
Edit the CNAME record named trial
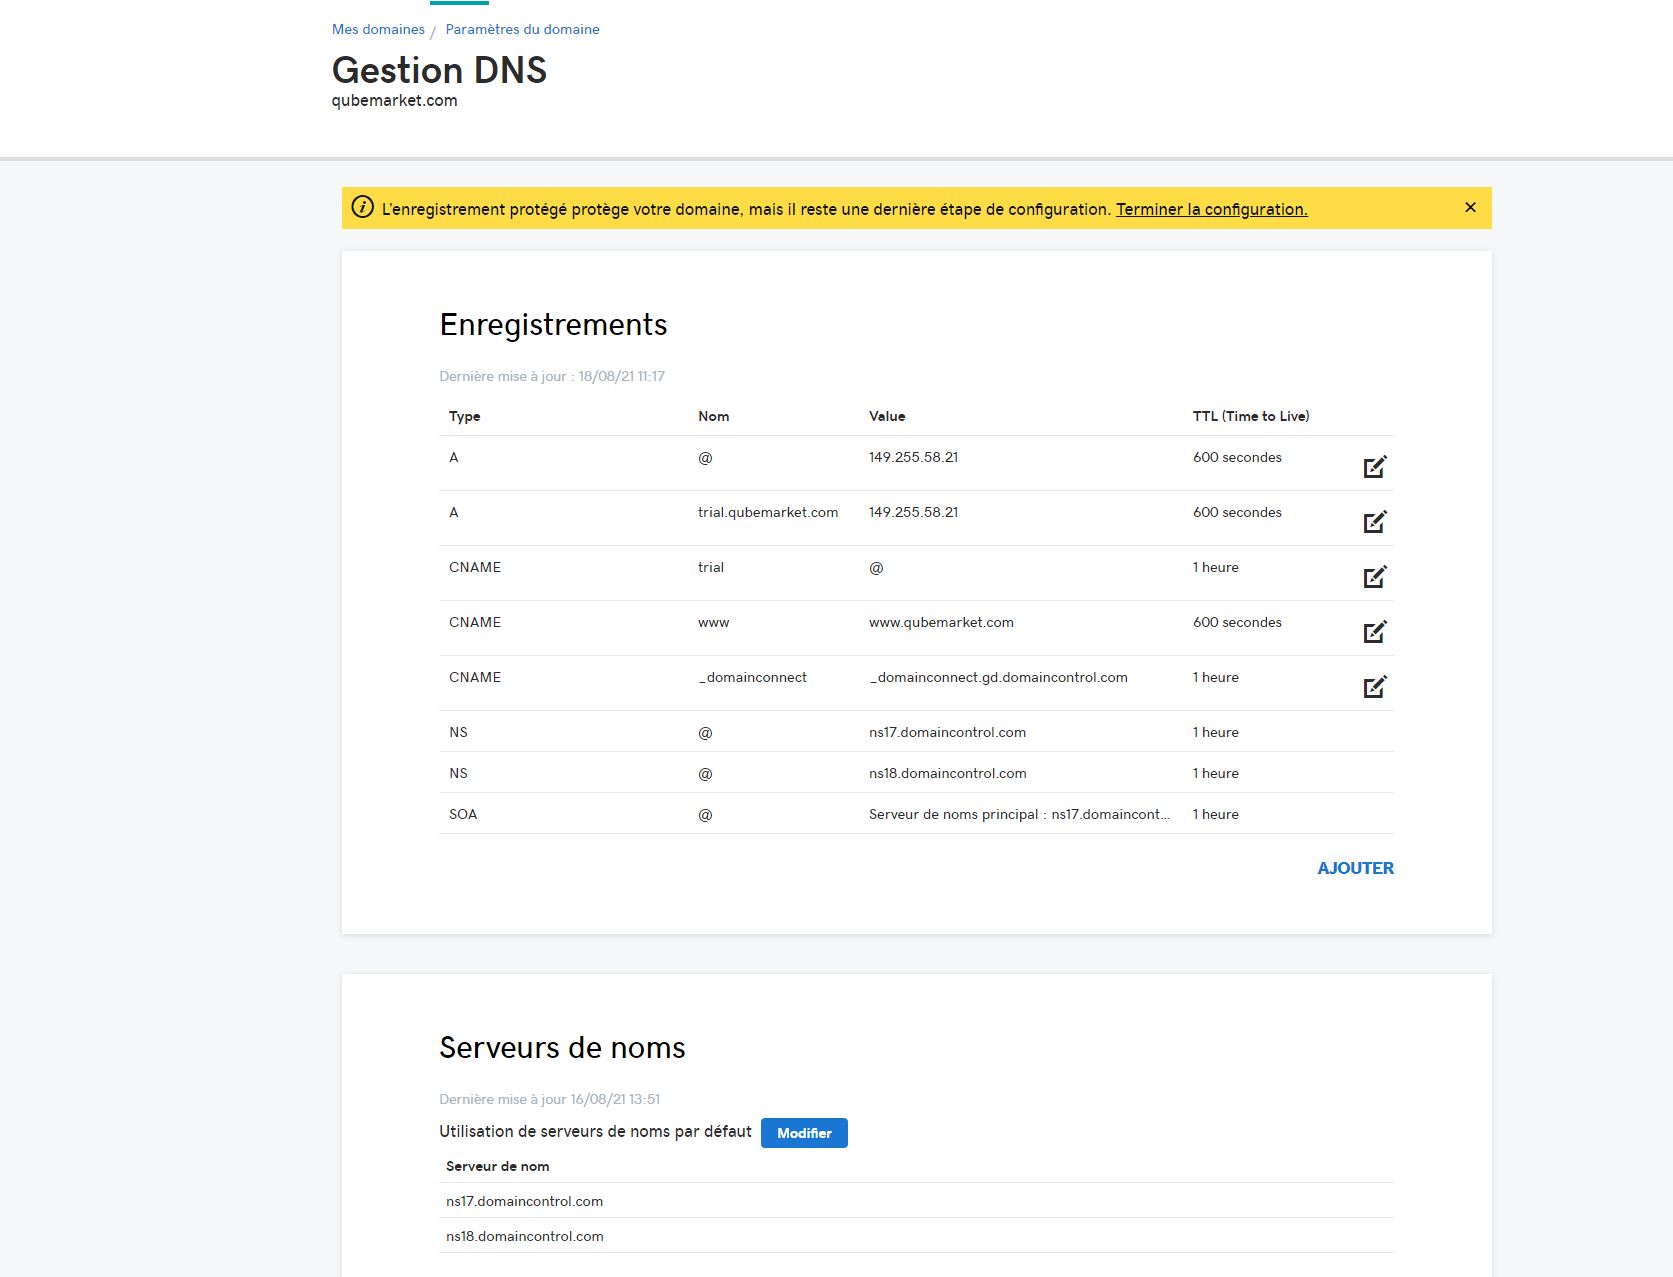click(1374, 577)
